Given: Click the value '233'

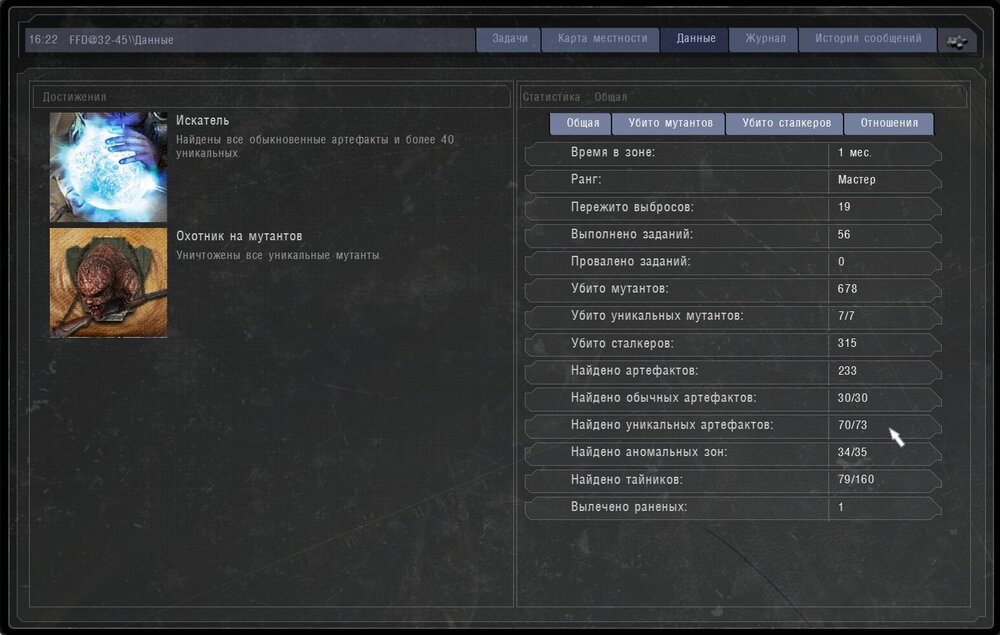Looking at the screenshot, I should (x=847, y=371).
